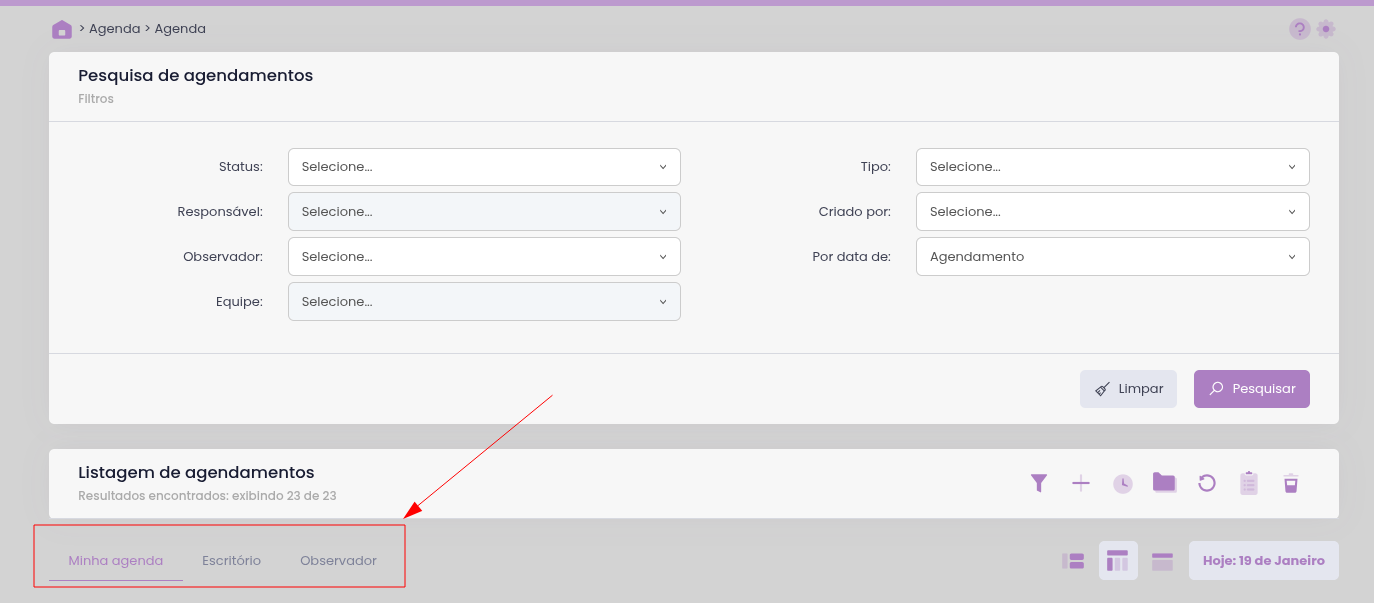Expand the Por data de dropdown
This screenshot has width=1374, height=603.
(x=1112, y=257)
